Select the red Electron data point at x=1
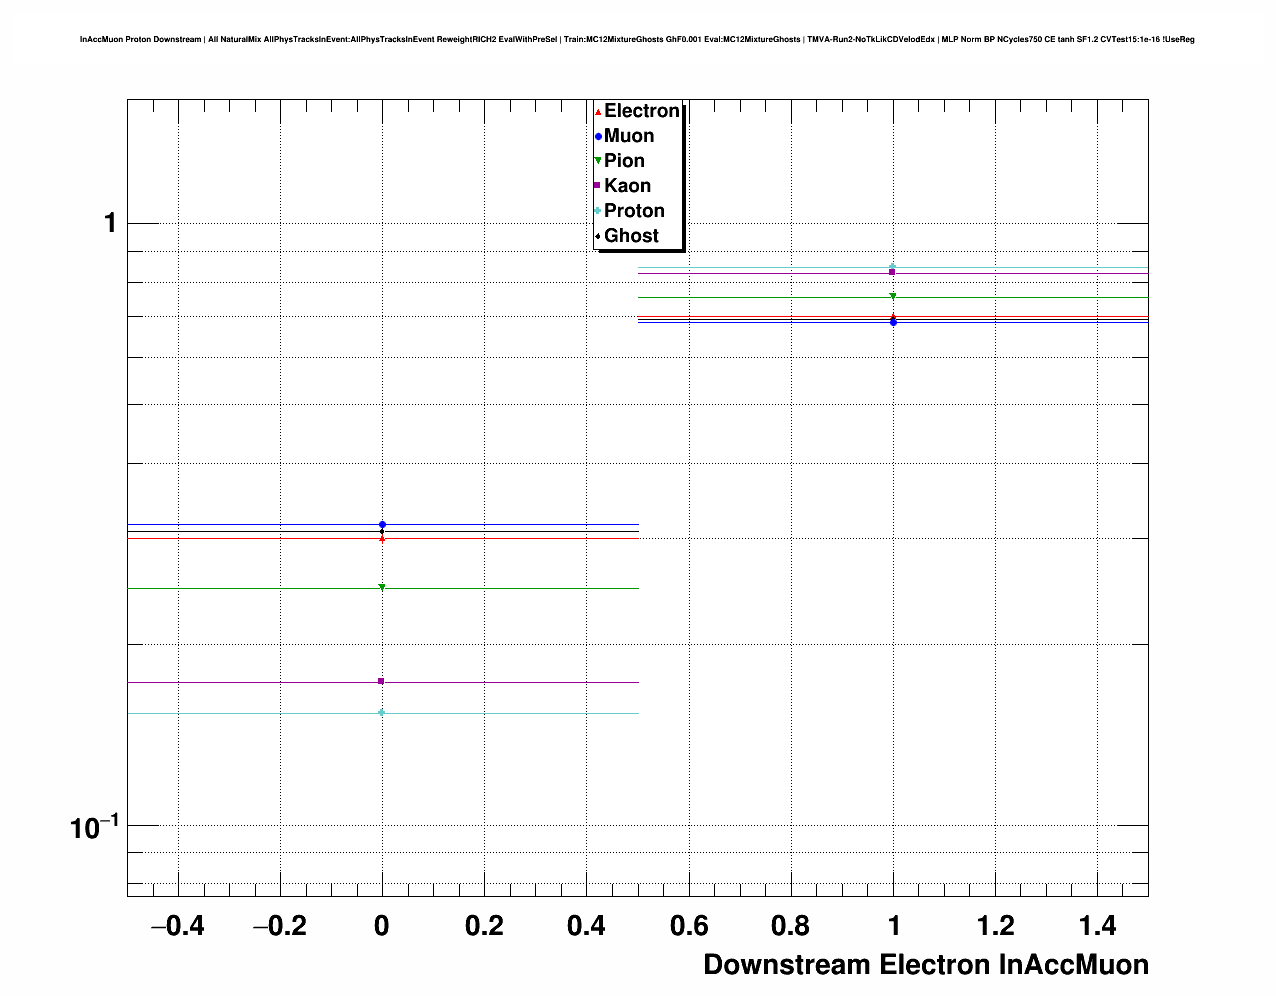Screen dimensions: 1276x996 893,316
